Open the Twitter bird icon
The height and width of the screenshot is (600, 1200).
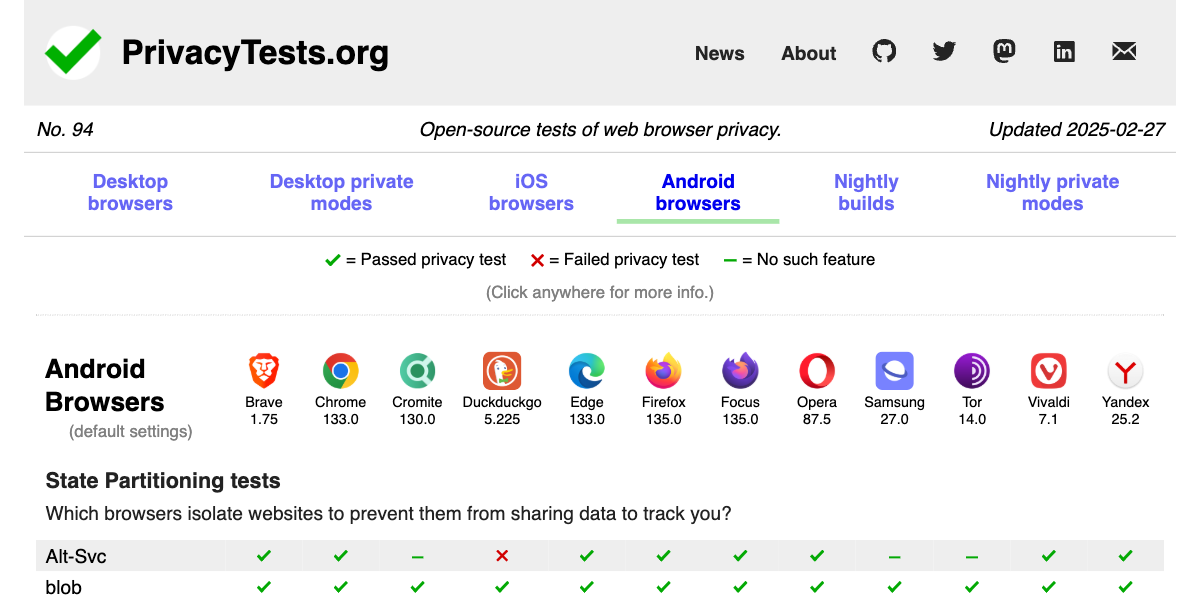tap(944, 51)
